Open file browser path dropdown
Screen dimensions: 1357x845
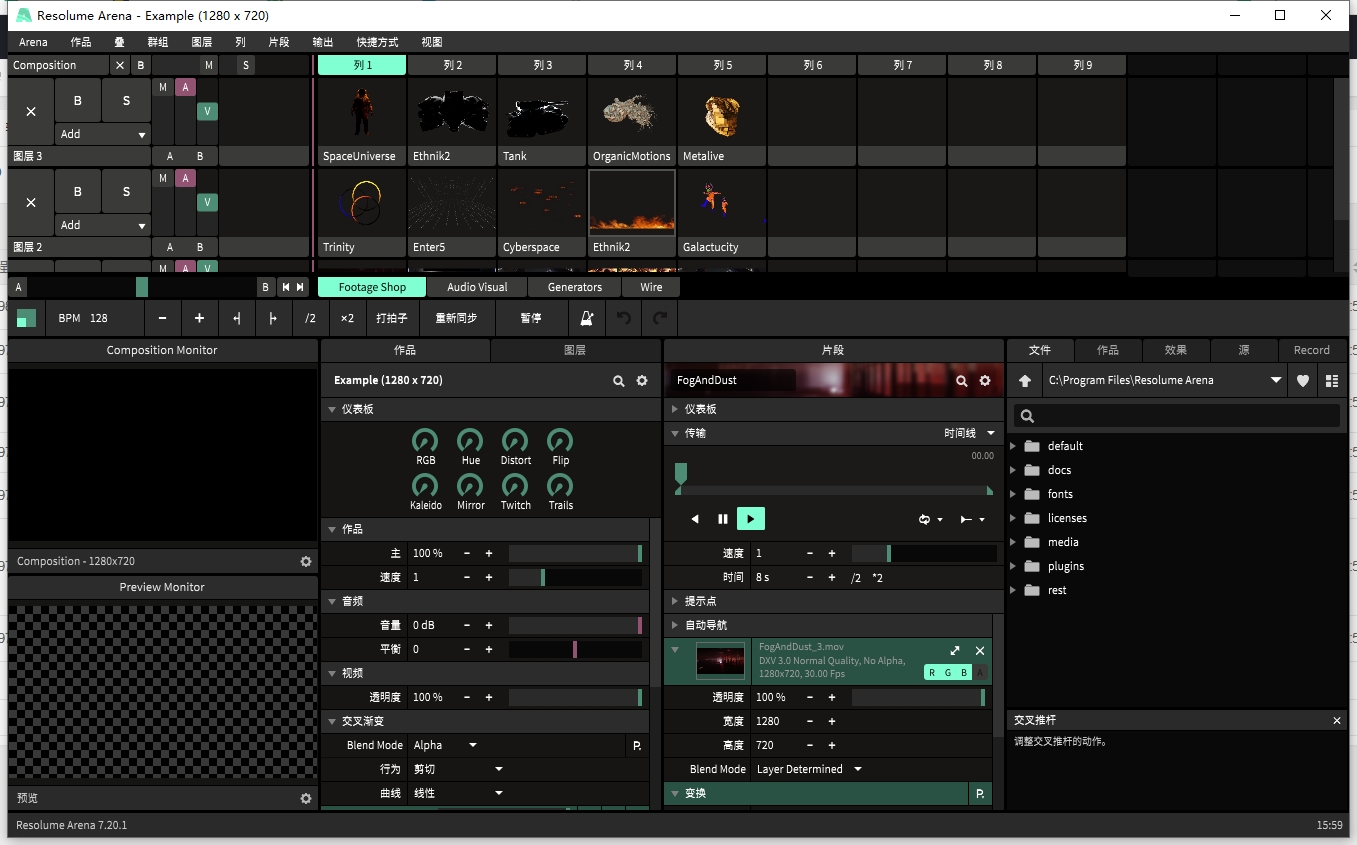click(1275, 381)
